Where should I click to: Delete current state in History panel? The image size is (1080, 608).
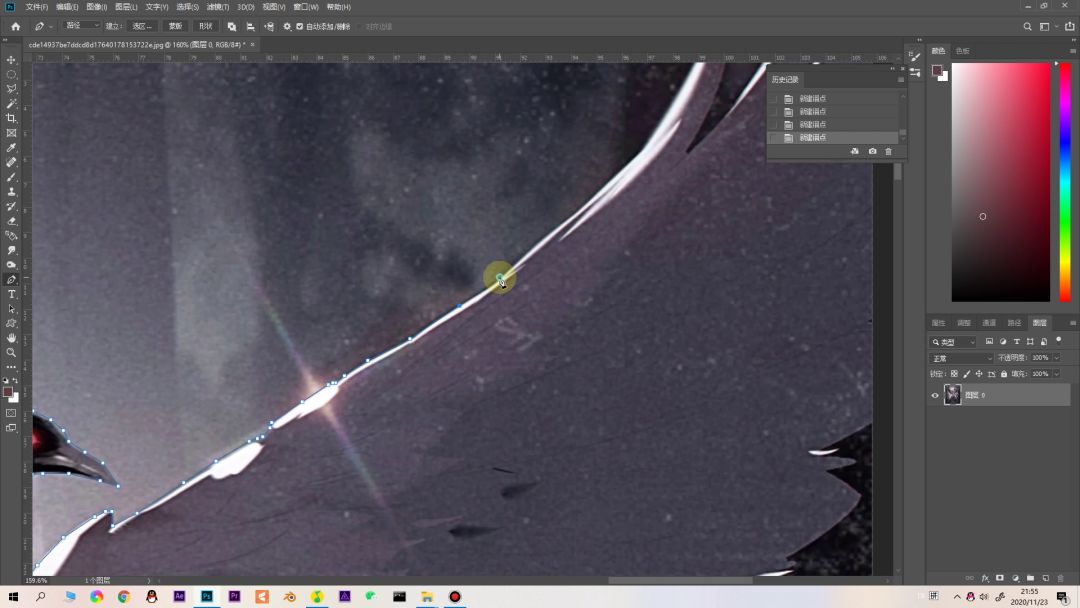(888, 151)
